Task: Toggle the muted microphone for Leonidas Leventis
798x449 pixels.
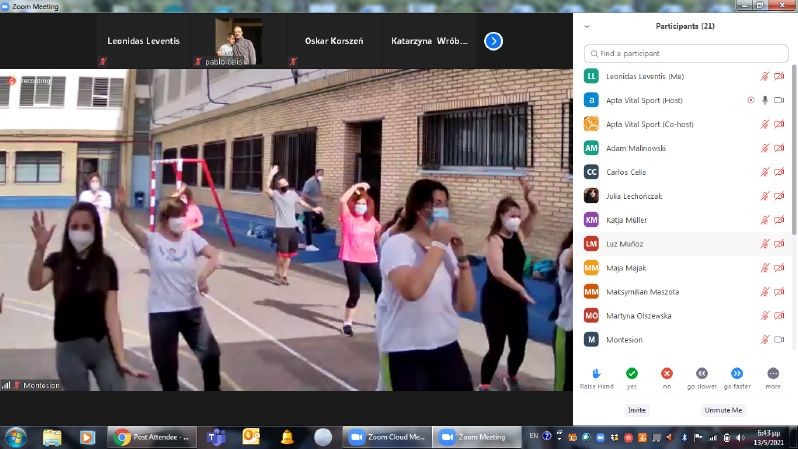Action: [765, 76]
